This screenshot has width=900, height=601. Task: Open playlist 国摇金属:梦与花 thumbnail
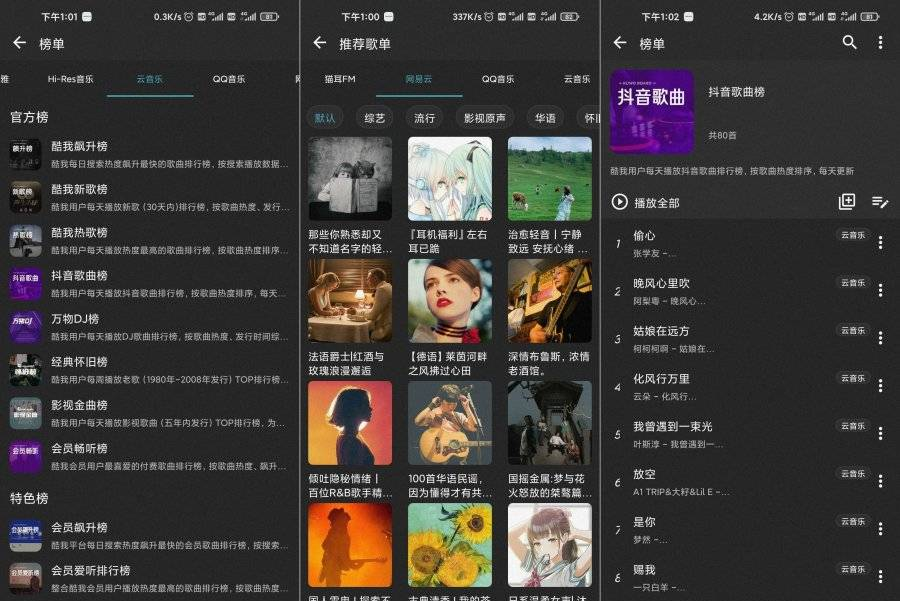point(550,423)
